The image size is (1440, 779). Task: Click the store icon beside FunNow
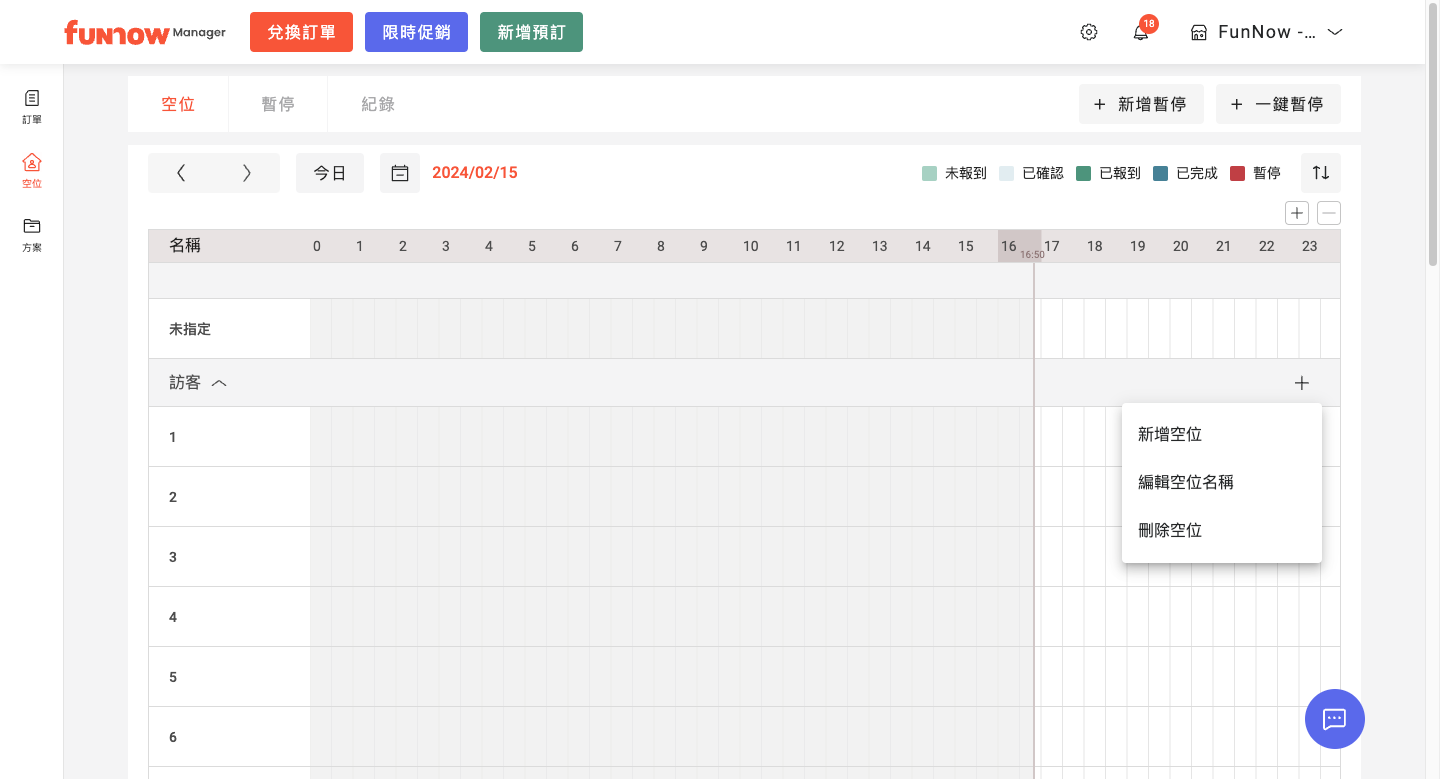pyautogui.click(x=1199, y=33)
